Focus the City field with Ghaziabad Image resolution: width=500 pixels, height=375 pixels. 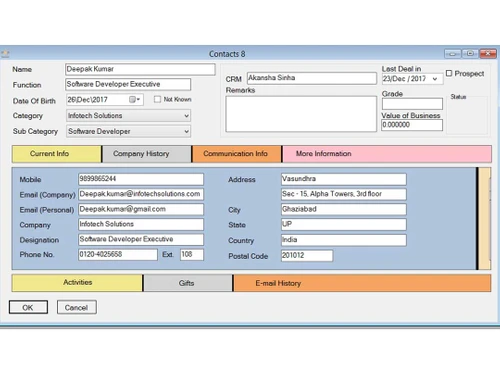pos(344,209)
